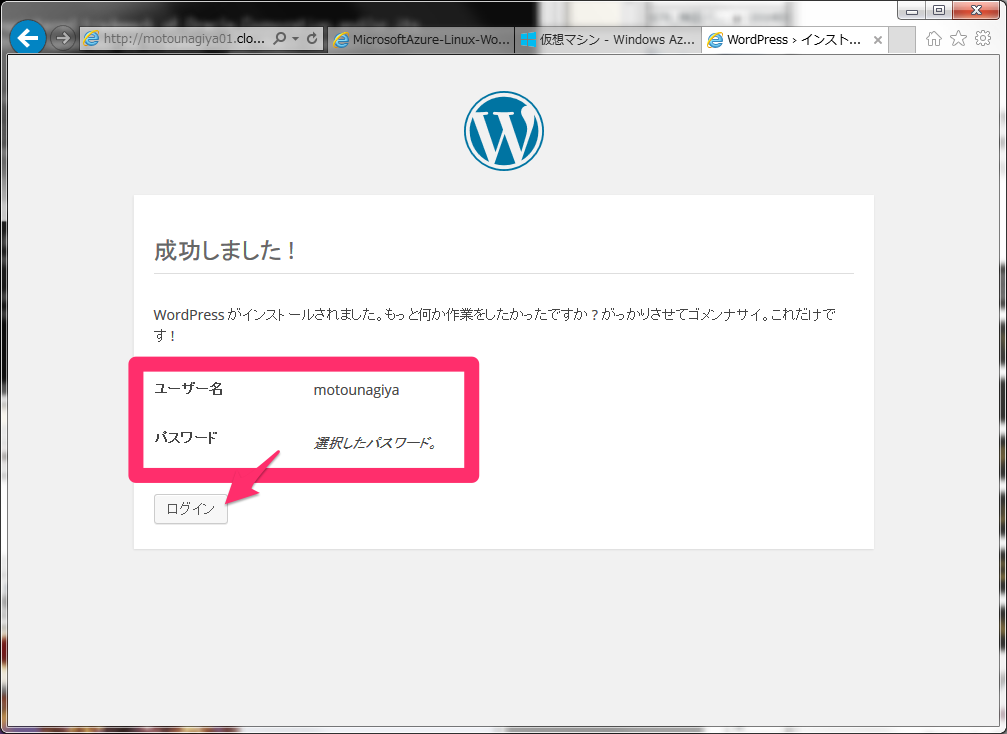Go back with the blue back arrow
This screenshot has width=1007, height=734.
[28, 38]
